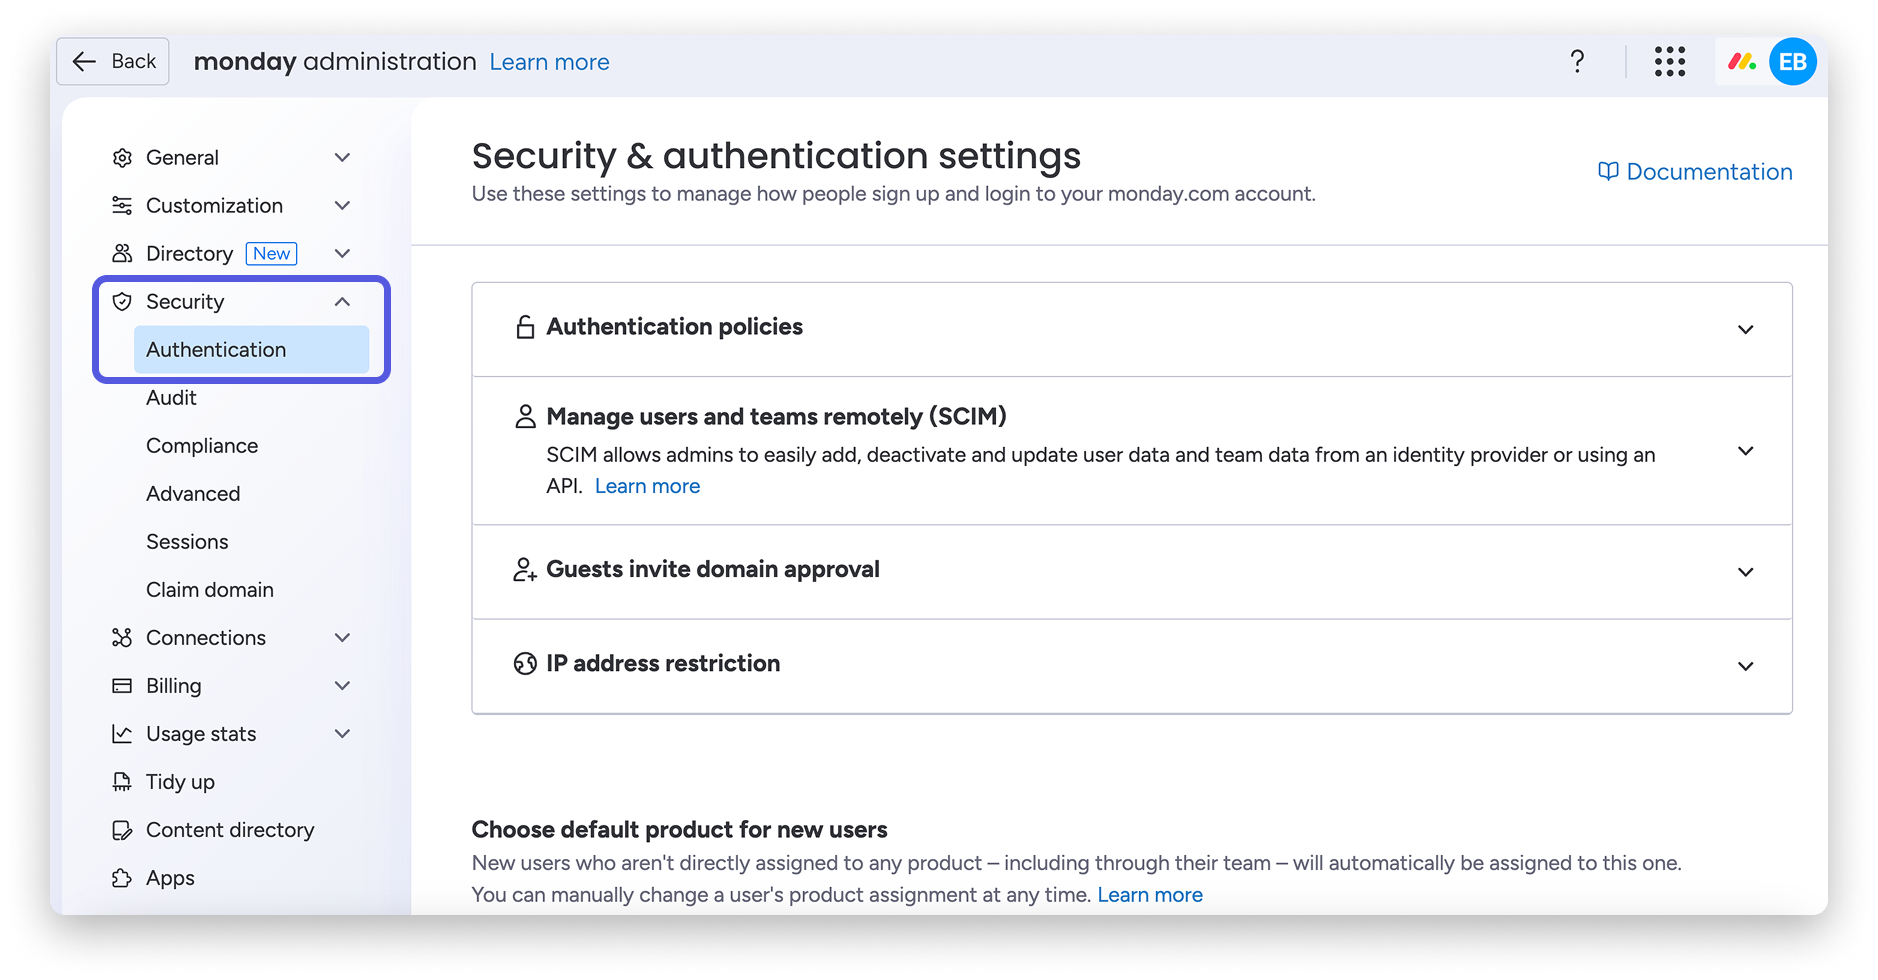Expand the SCIM panel chevron
Image resolution: width=1878 pixels, height=980 pixels.
pyautogui.click(x=1745, y=451)
